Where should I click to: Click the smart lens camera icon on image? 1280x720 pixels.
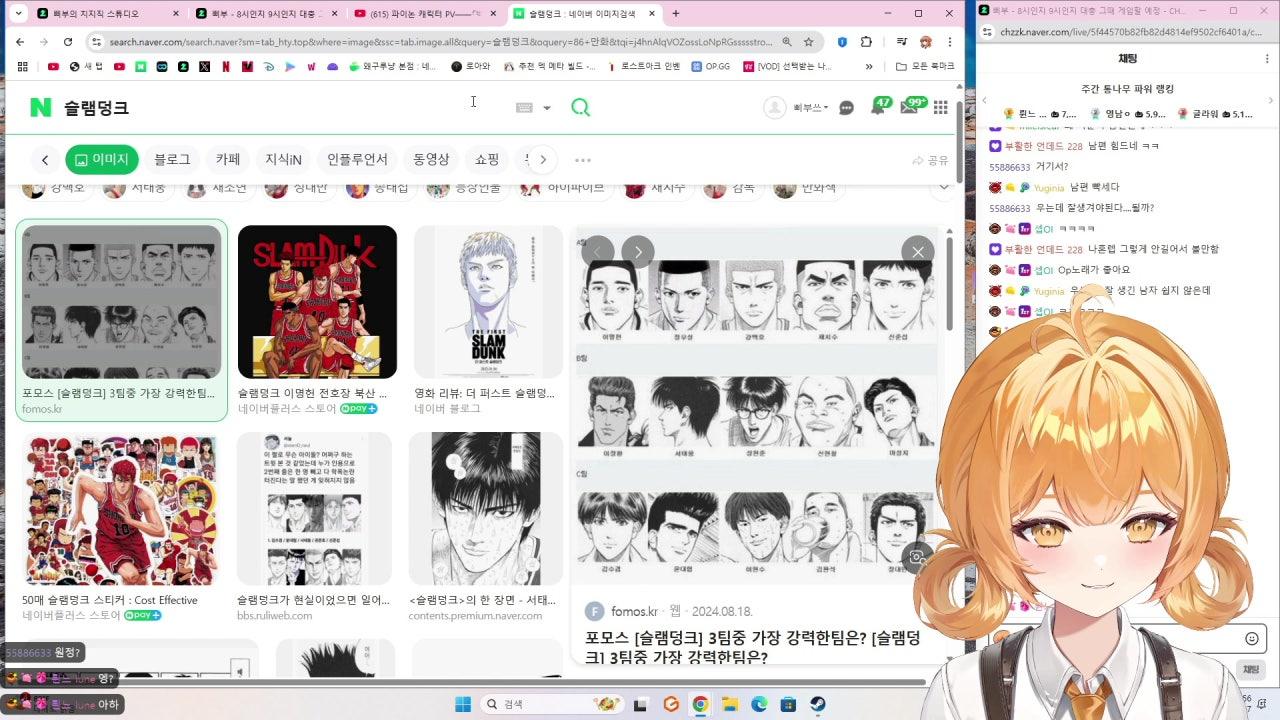tap(917, 558)
